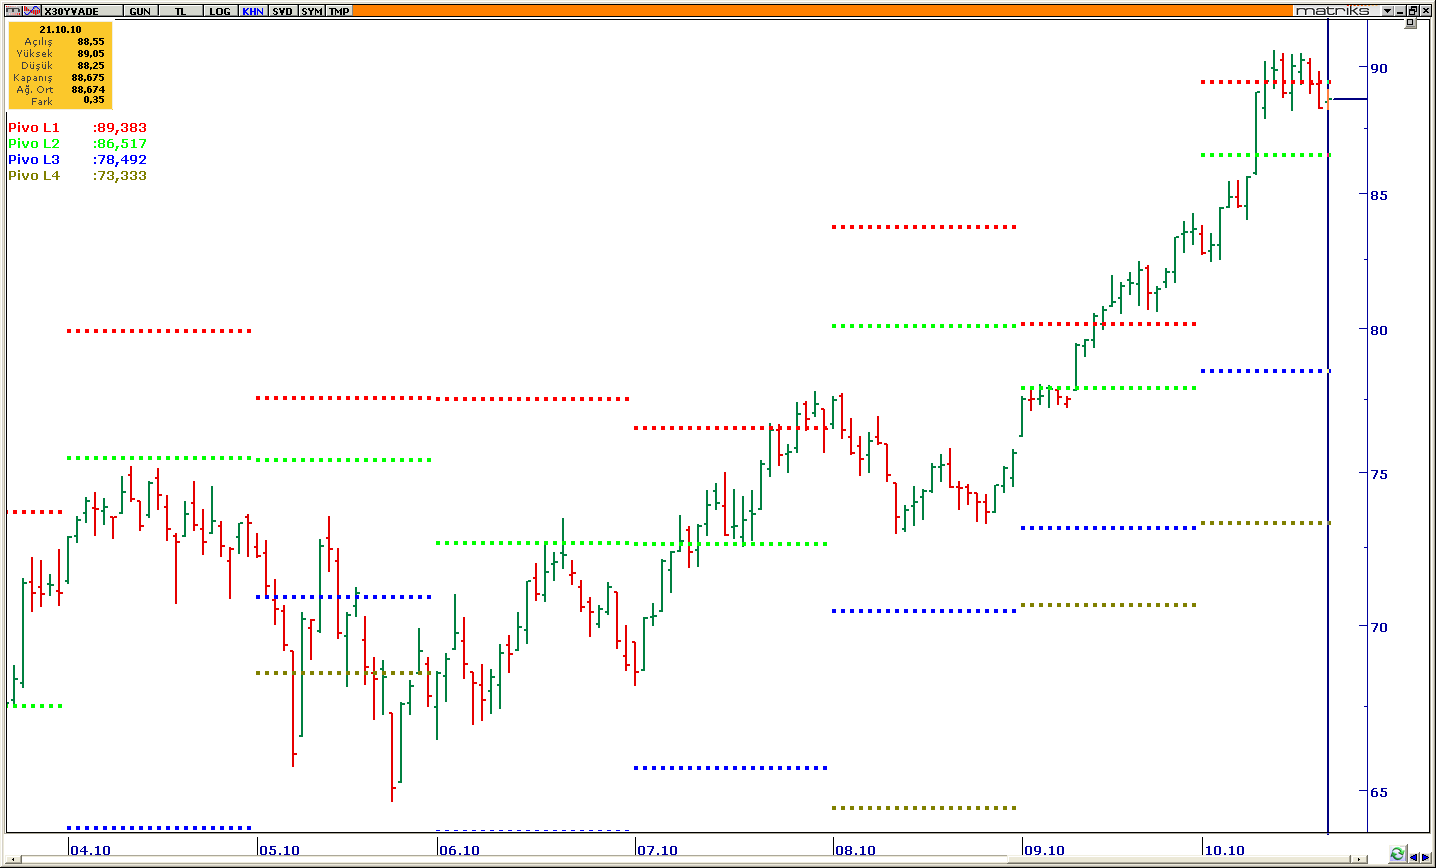Click the blue left arrow navigation icon

coord(1413,855)
